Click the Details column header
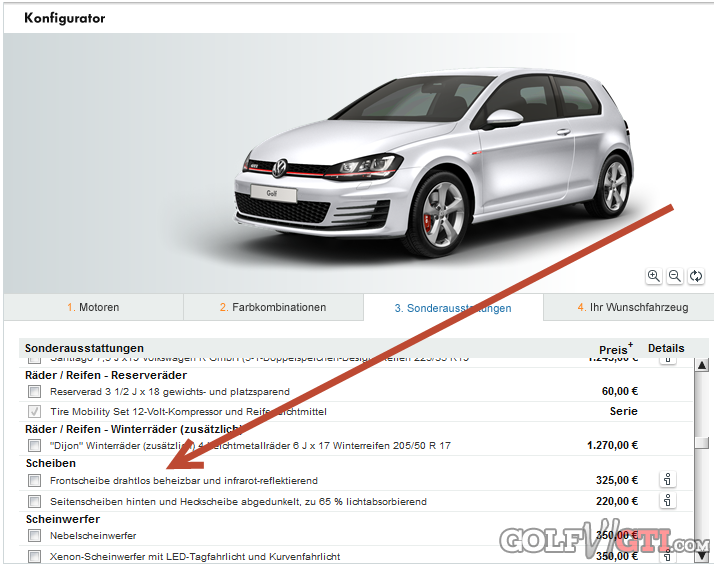Image resolution: width=714 pixels, height=564 pixels. (x=666, y=348)
